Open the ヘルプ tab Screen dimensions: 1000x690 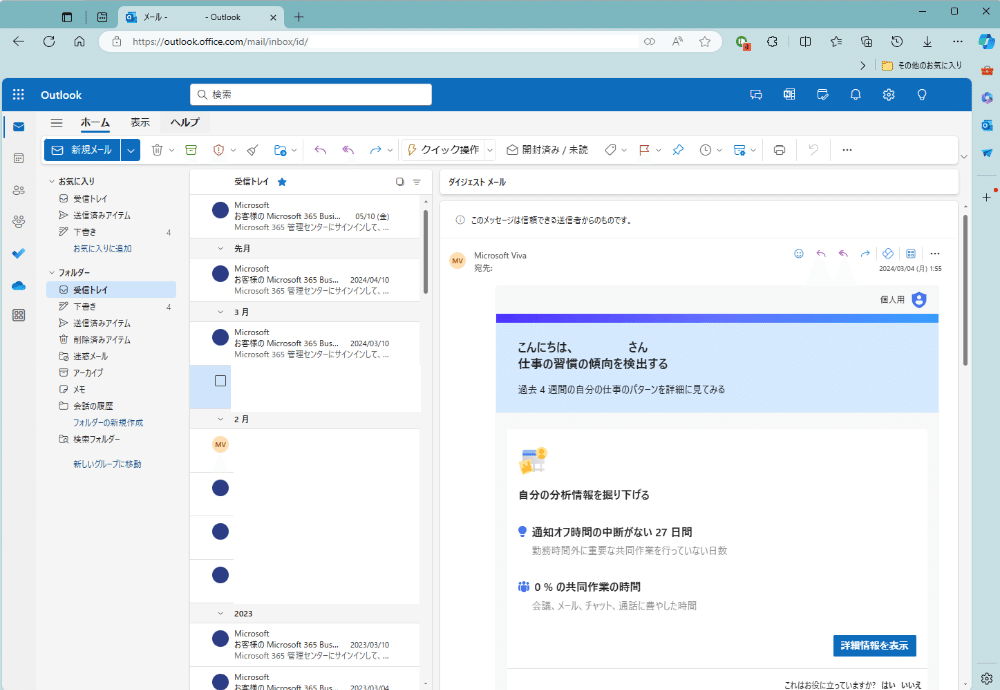185,122
